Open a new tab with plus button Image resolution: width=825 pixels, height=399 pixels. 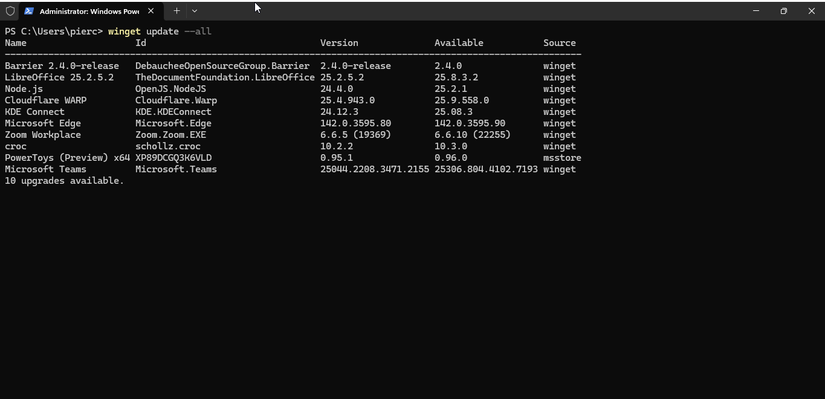(177, 11)
